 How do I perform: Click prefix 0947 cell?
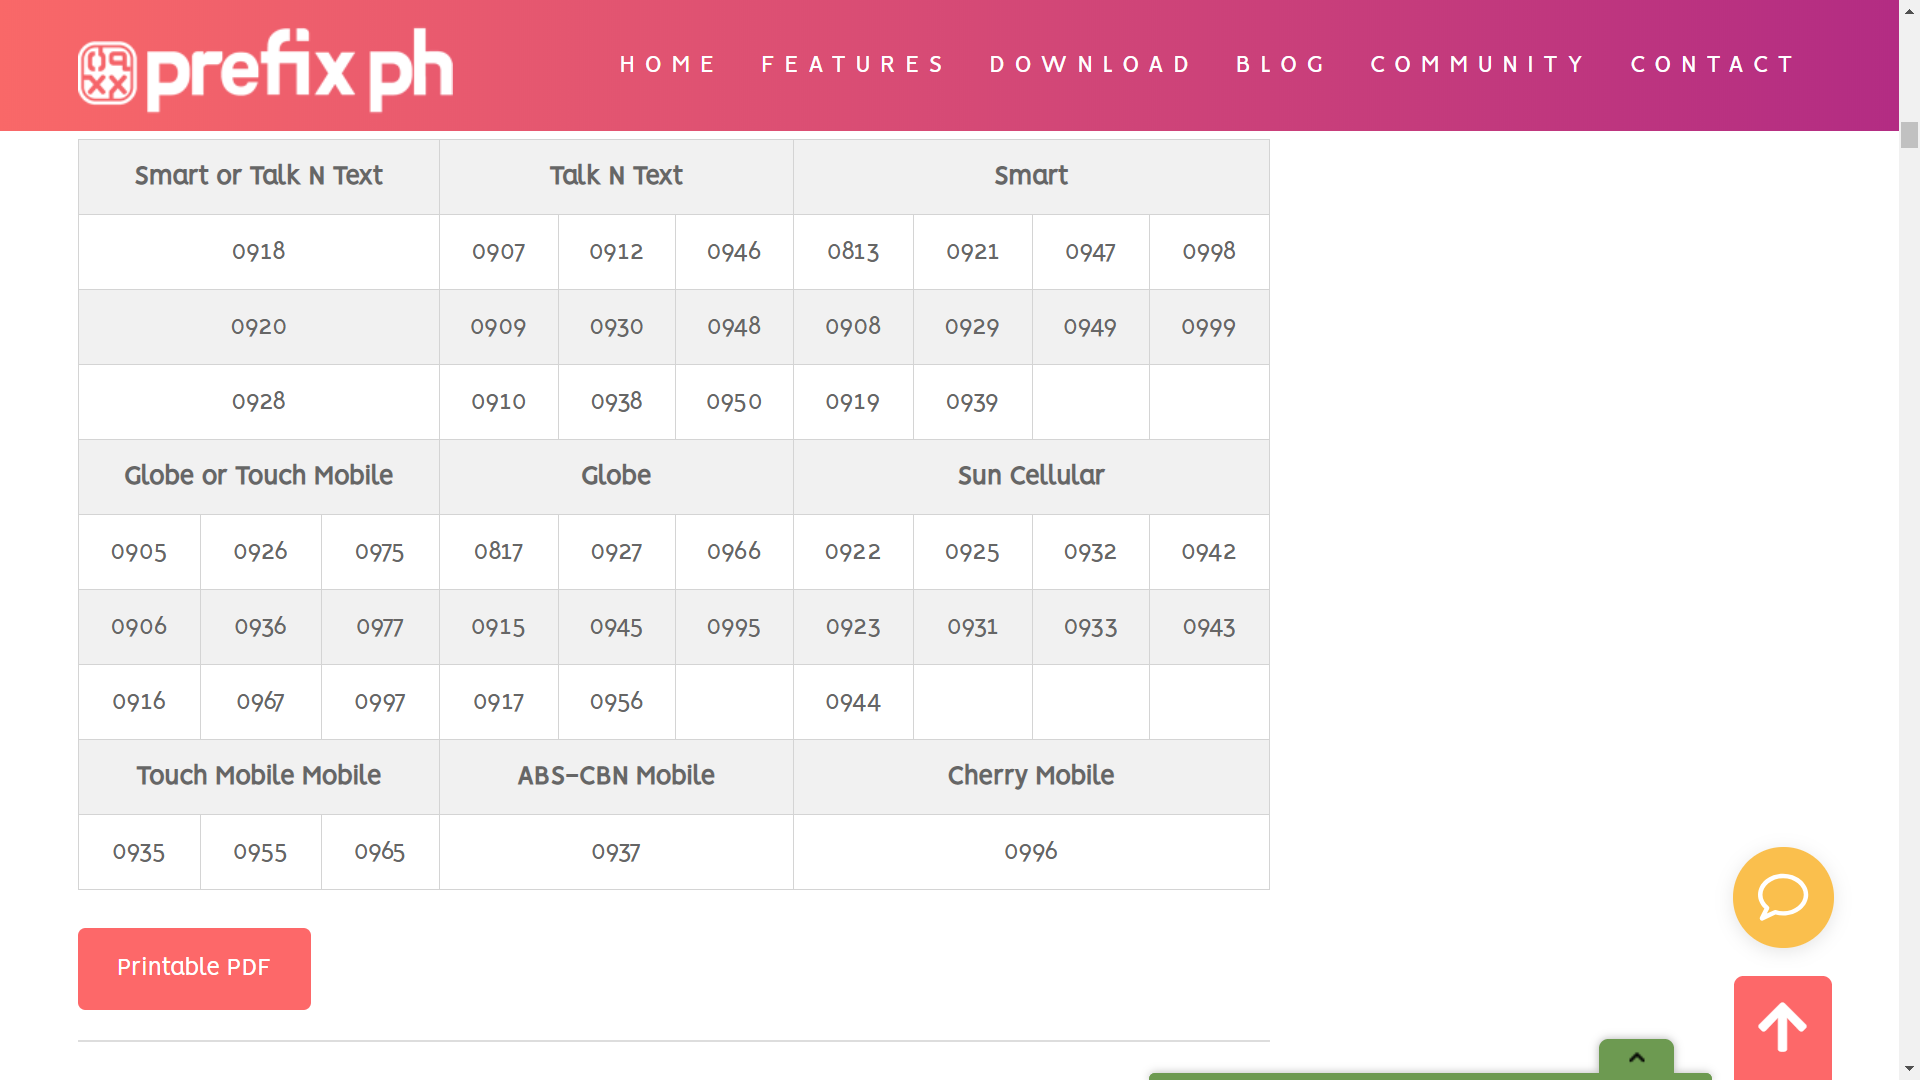point(1091,252)
